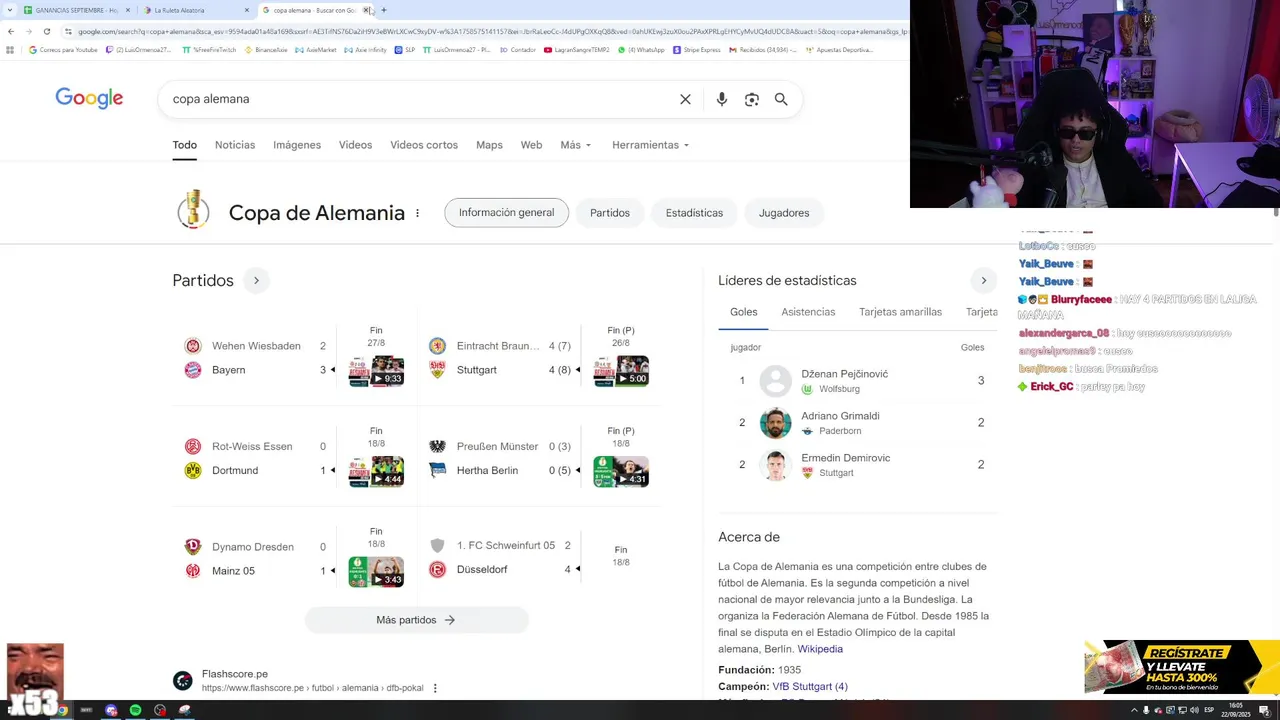The height and width of the screenshot is (720, 1280).
Task: Click Adriano Grimaldi's player photo
Action: (x=775, y=423)
